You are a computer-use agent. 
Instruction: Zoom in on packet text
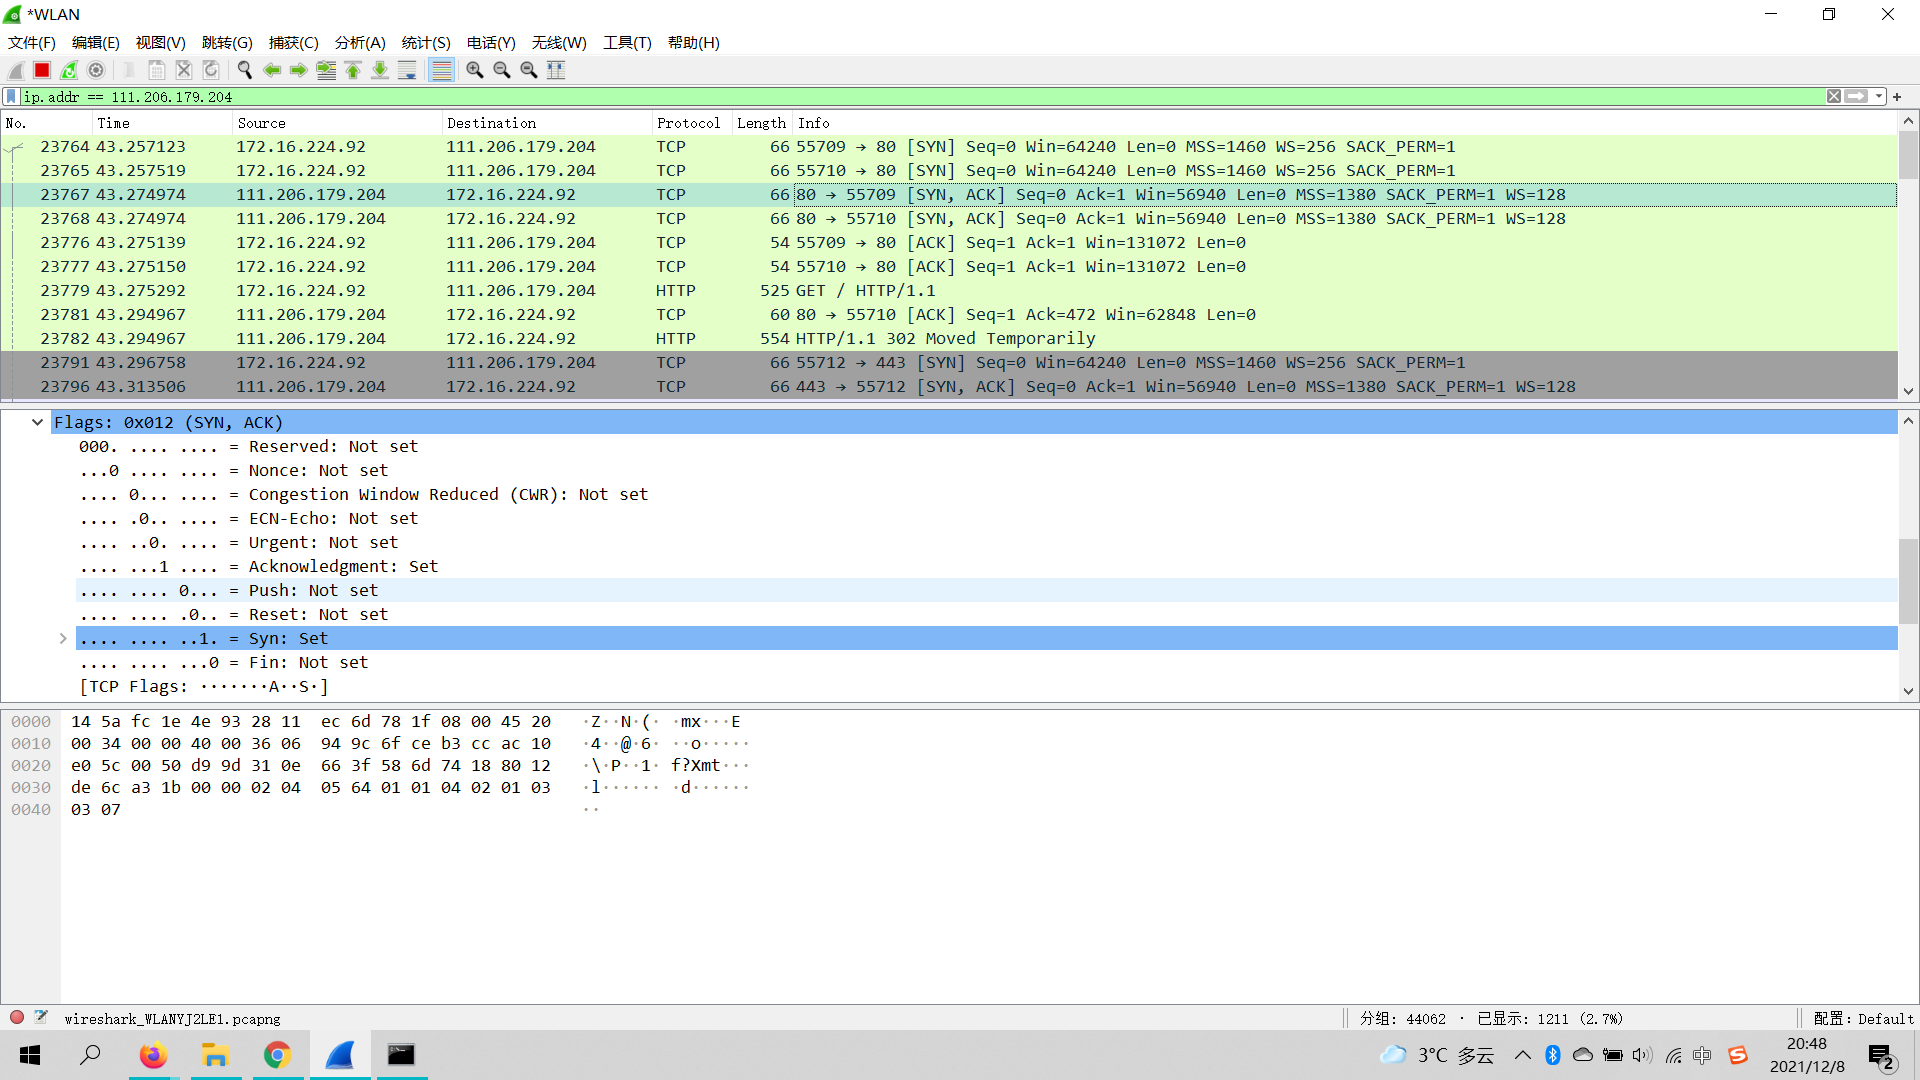(475, 70)
